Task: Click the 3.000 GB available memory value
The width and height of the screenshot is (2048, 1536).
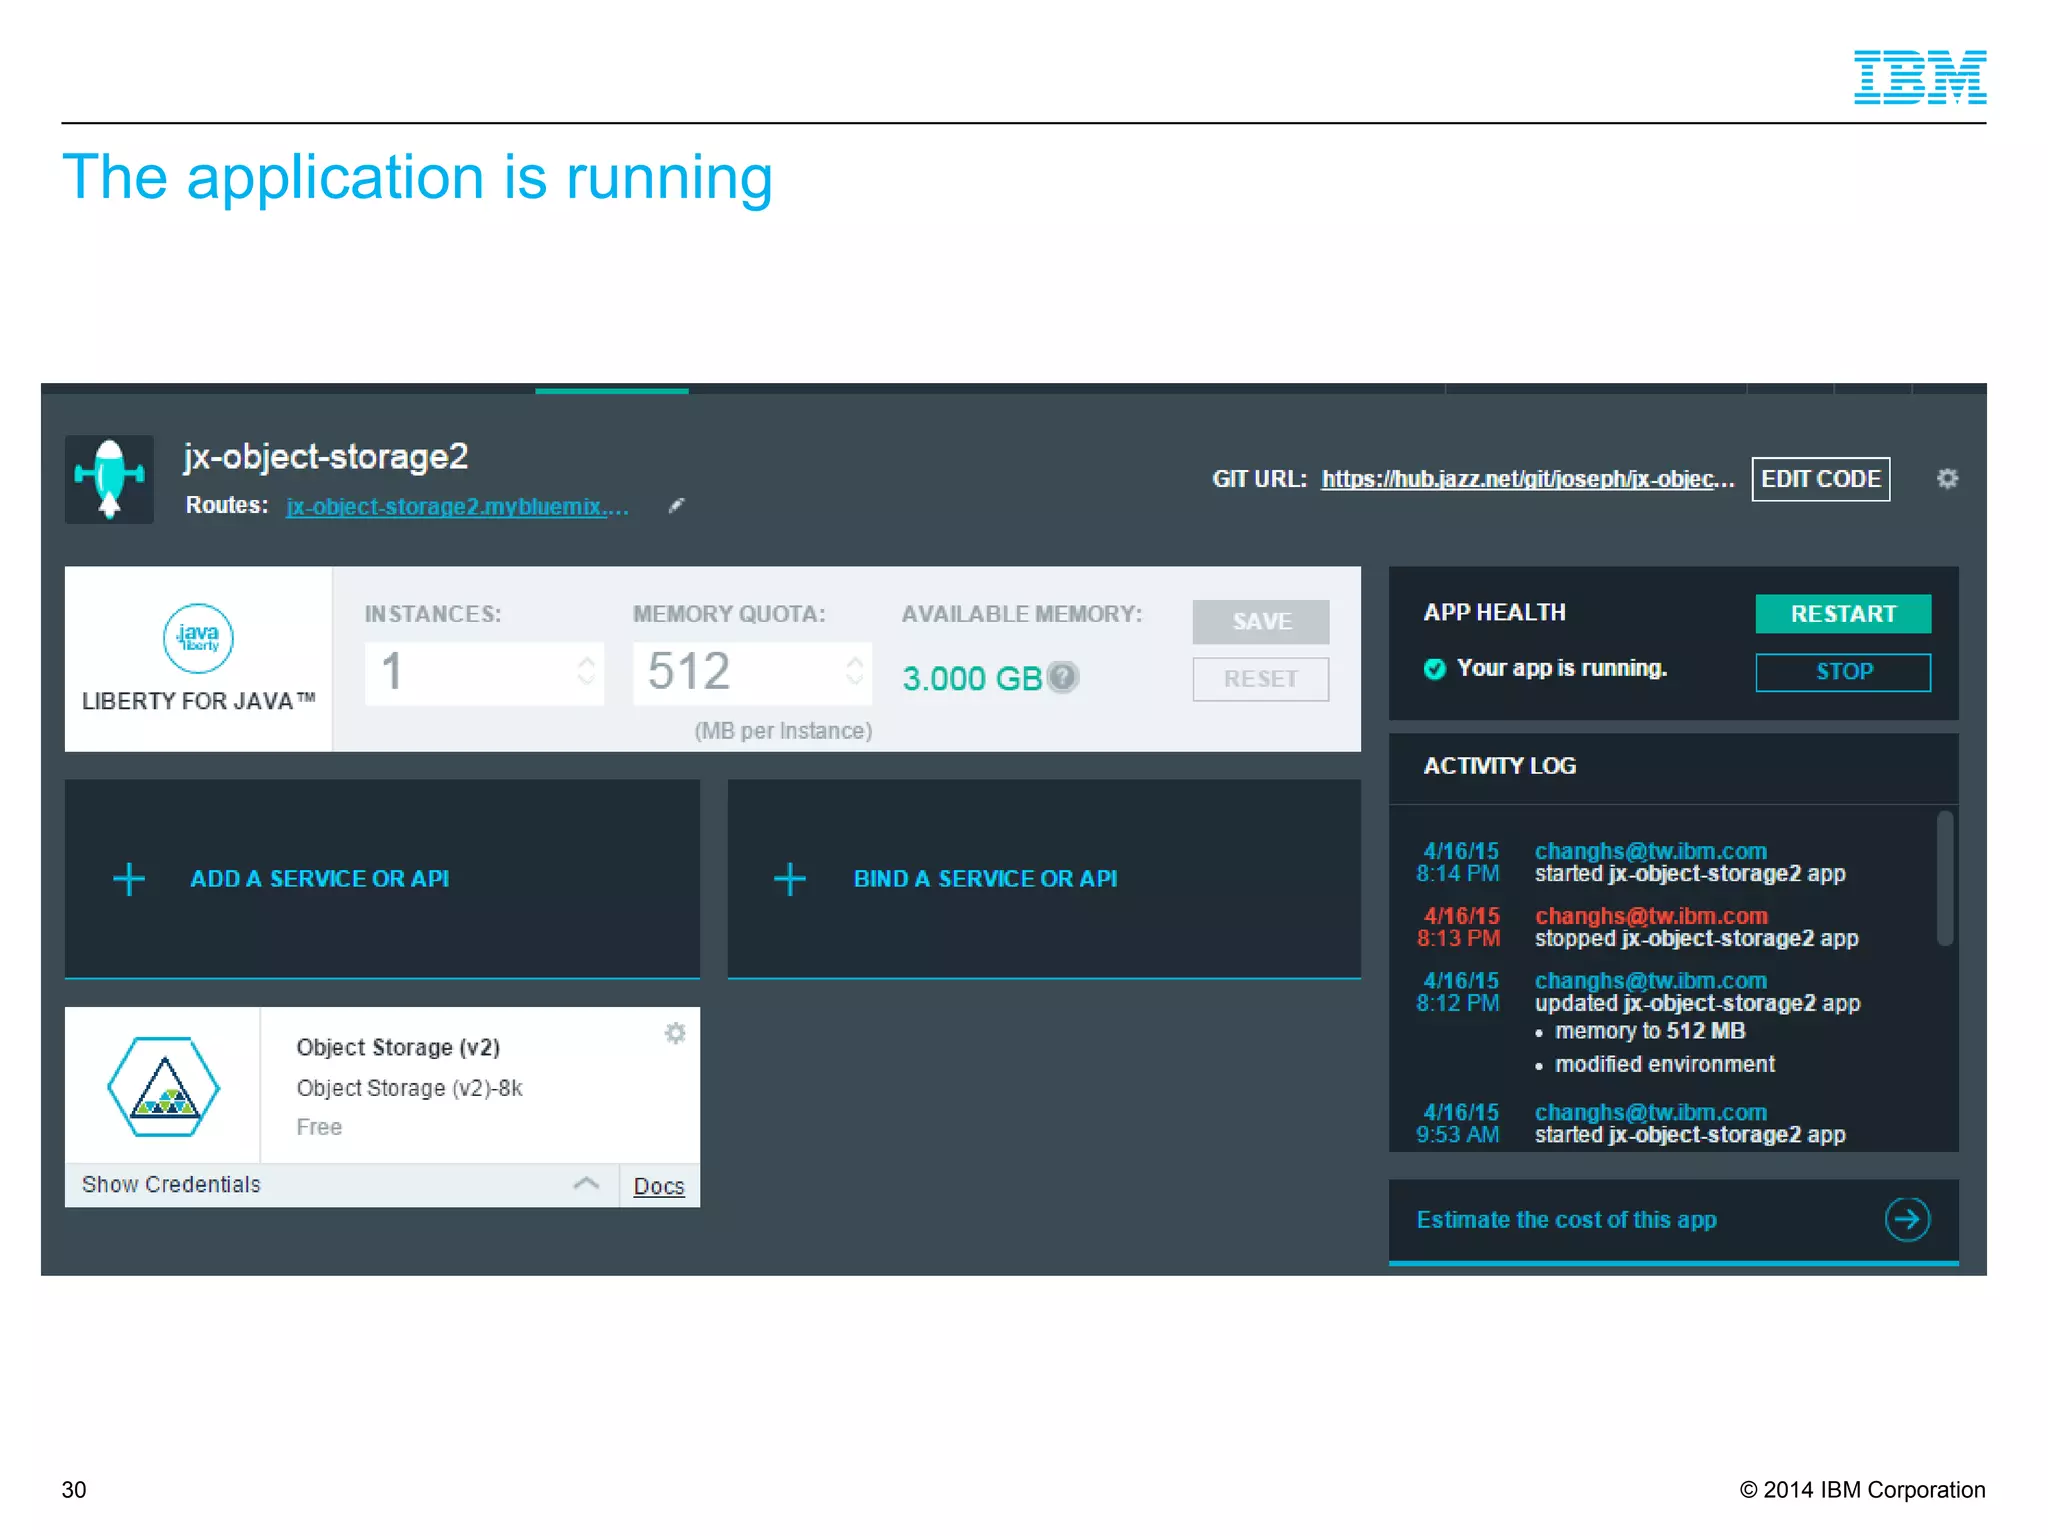Action: [972, 678]
